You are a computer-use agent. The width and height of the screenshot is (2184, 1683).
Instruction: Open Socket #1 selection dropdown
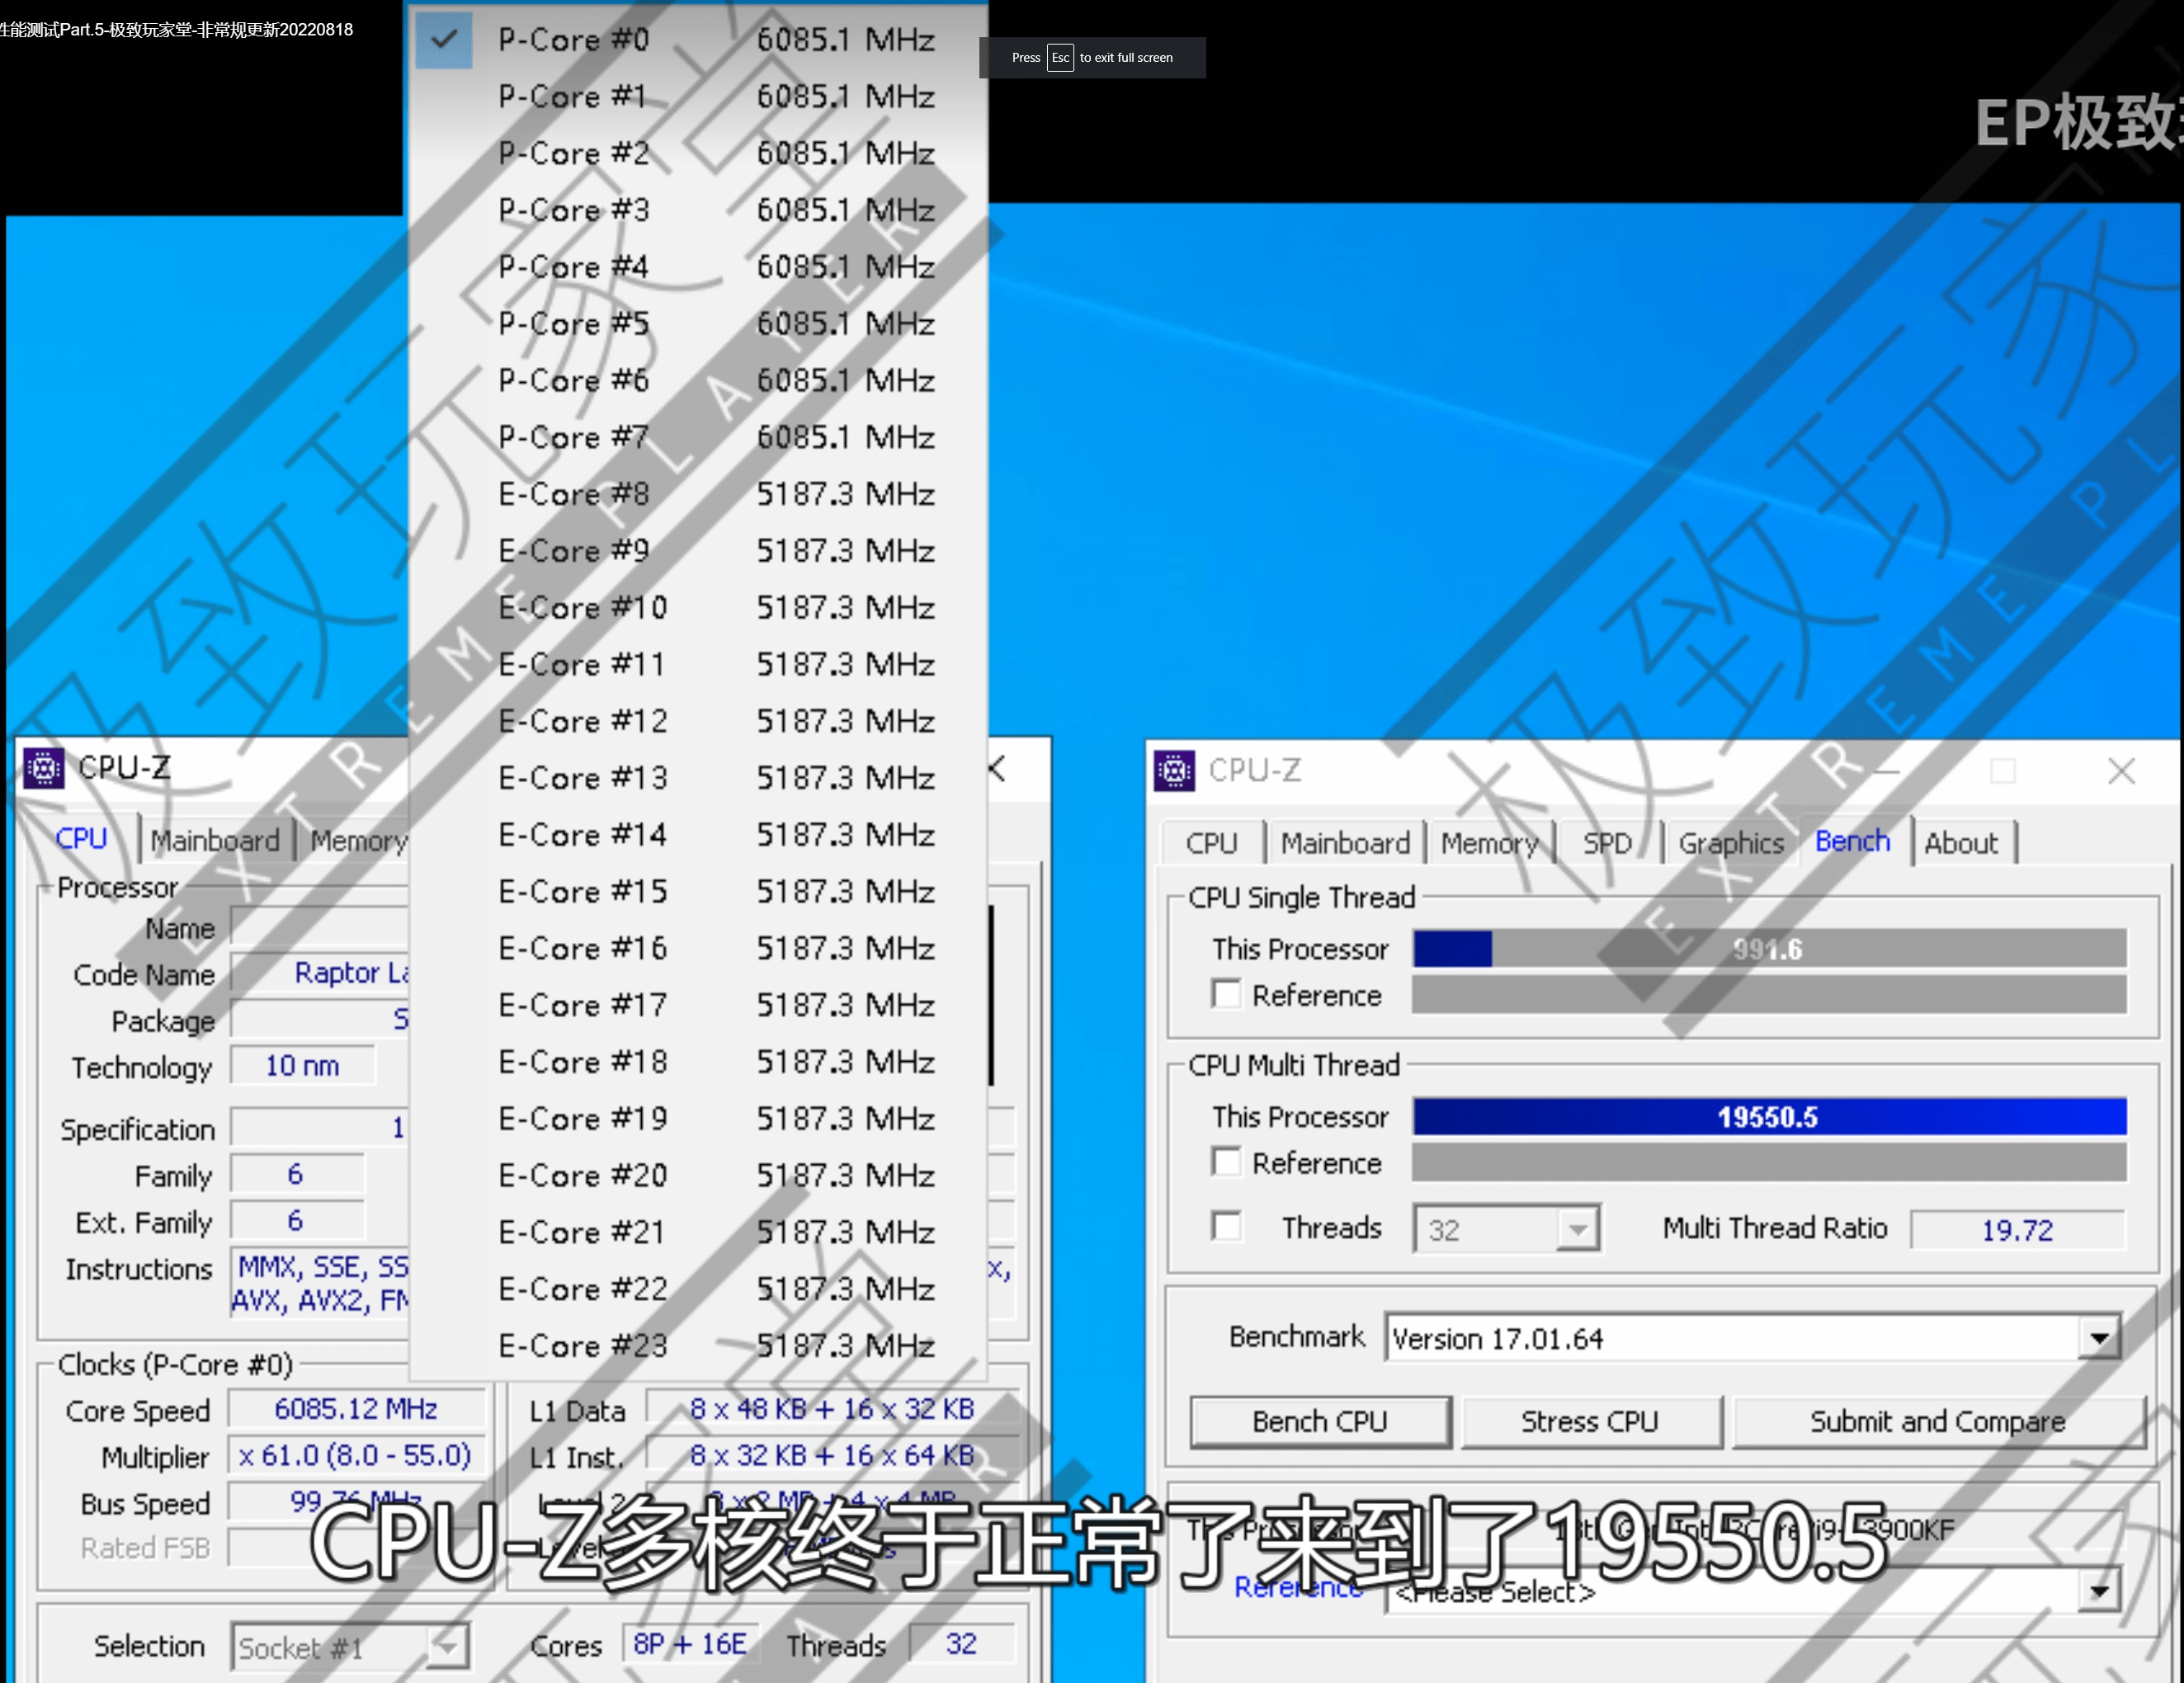click(x=446, y=1646)
